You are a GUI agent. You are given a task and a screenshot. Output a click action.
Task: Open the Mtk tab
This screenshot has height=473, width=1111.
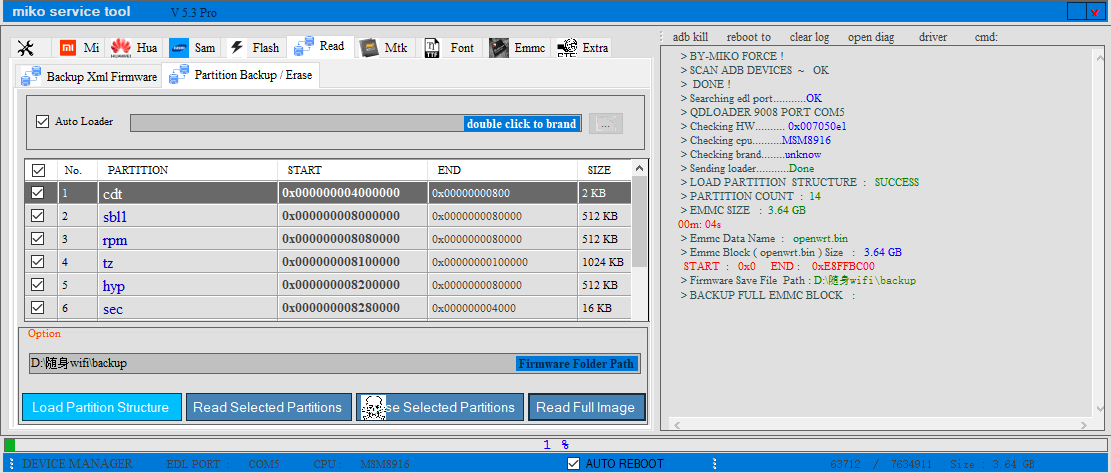[x=384, y=47]
